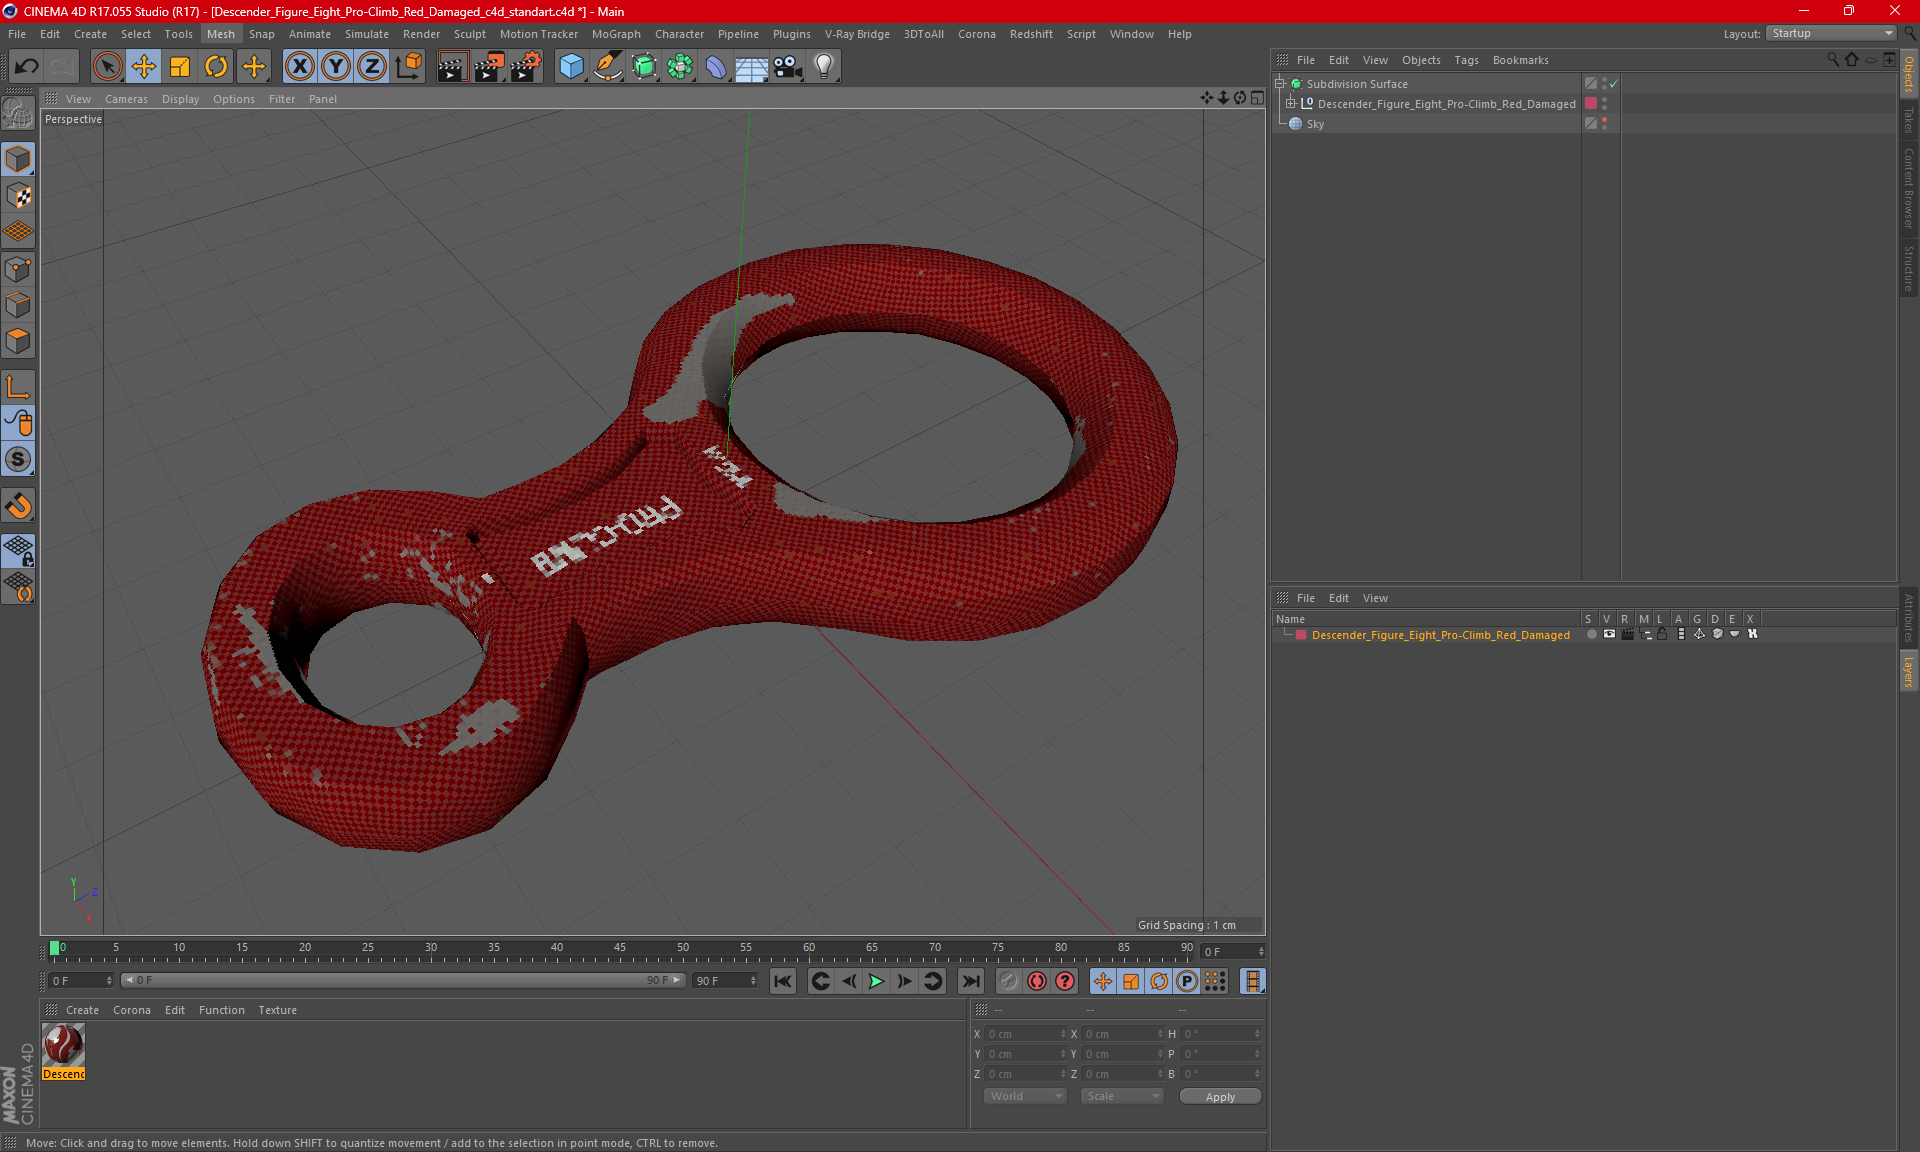Toggle position keyframe recording icon

click(x=1102, y=981)
